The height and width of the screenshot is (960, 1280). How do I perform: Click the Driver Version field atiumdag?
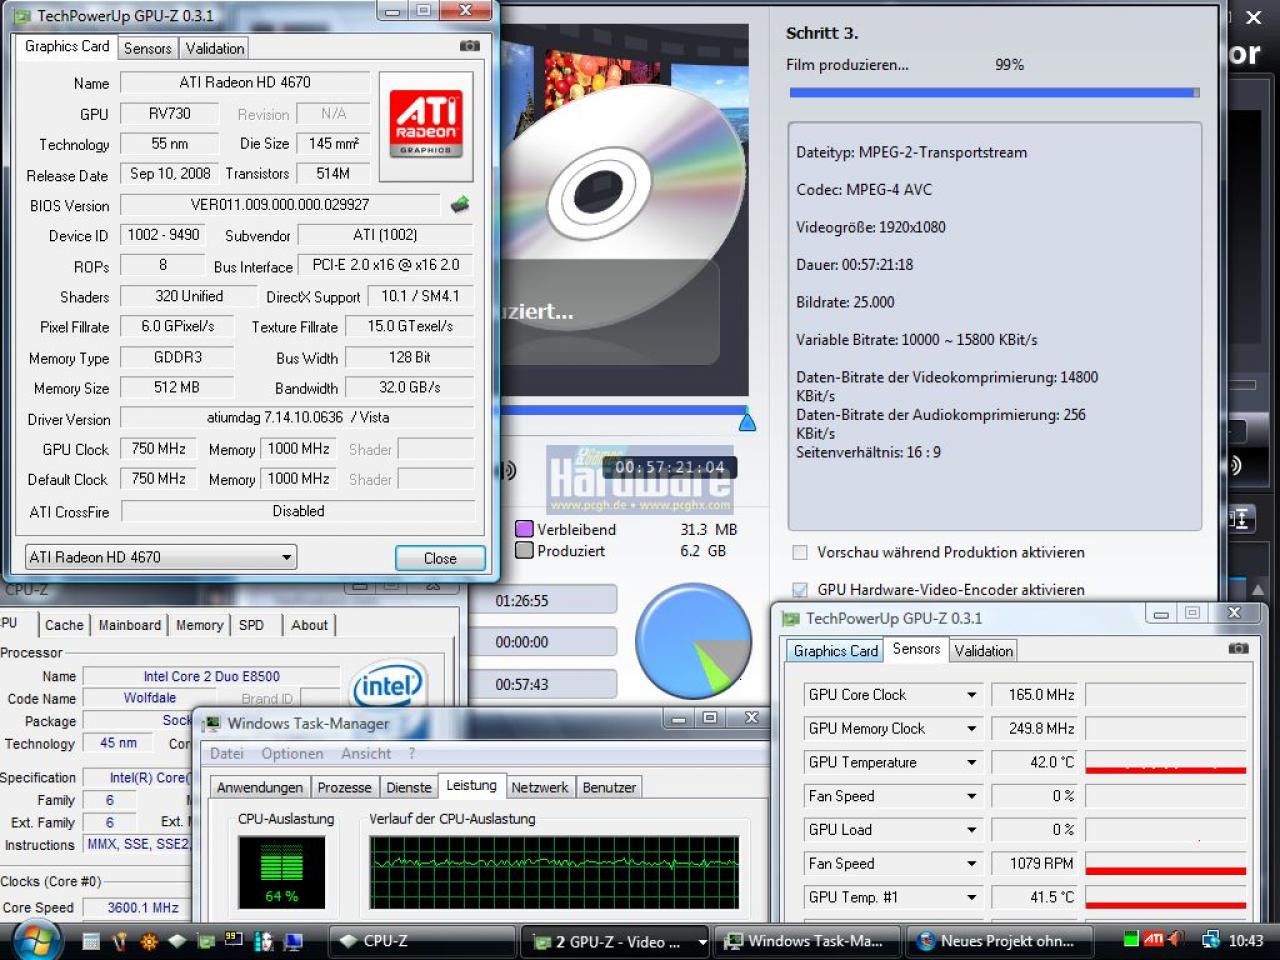(x=298, y=418)
